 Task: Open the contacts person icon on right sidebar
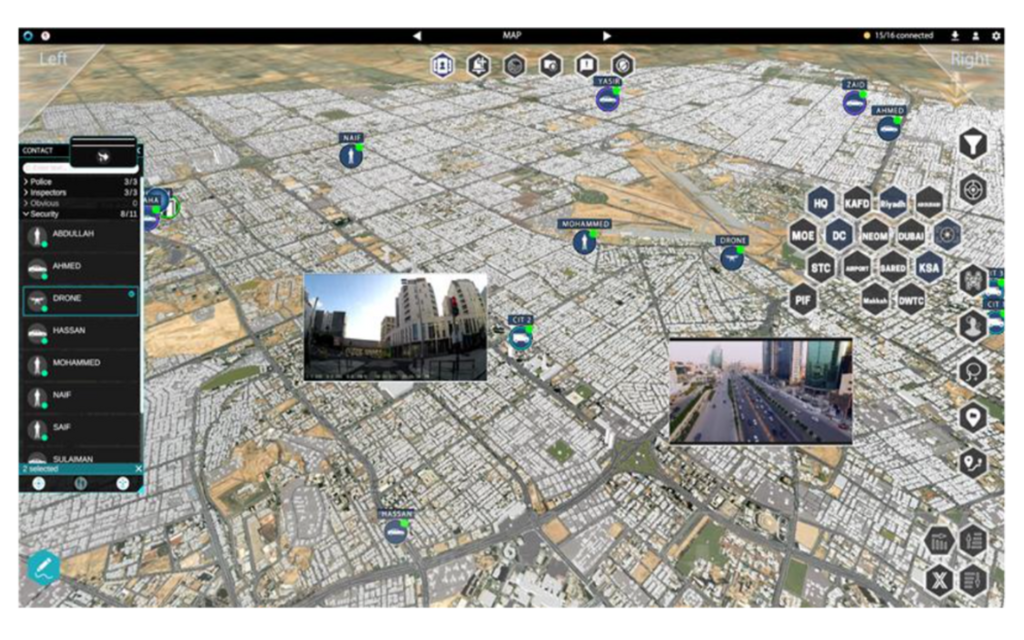click(x=973, y=325)
